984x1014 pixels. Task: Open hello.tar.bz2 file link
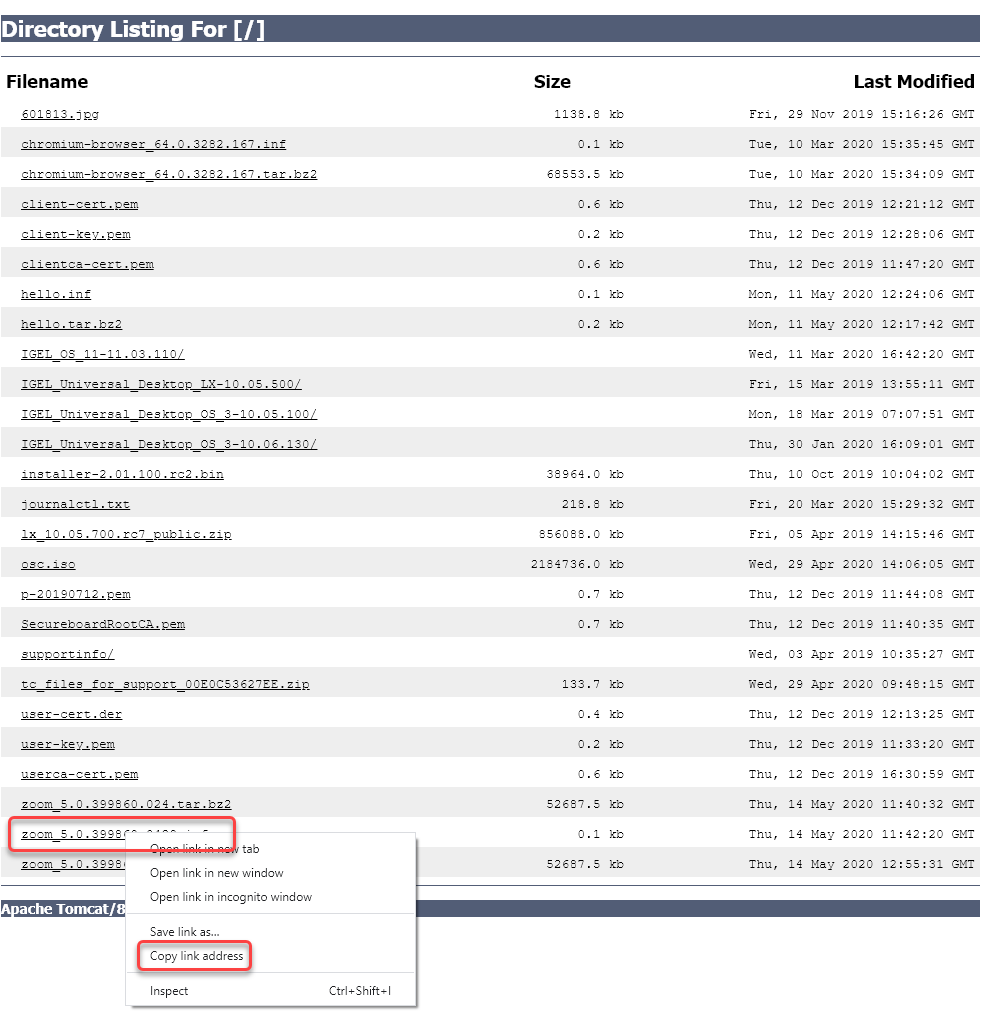72,324
